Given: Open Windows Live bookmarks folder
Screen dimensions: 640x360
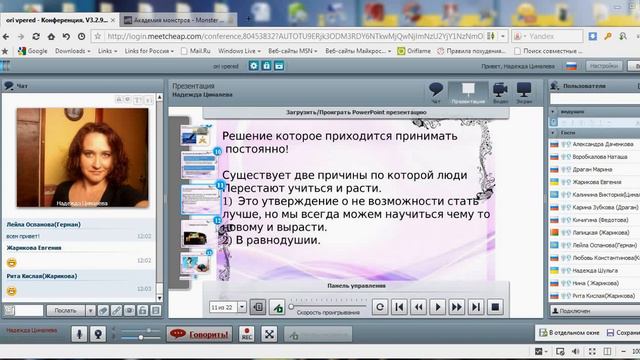Looking at the screenshot, I should [239, 51].
